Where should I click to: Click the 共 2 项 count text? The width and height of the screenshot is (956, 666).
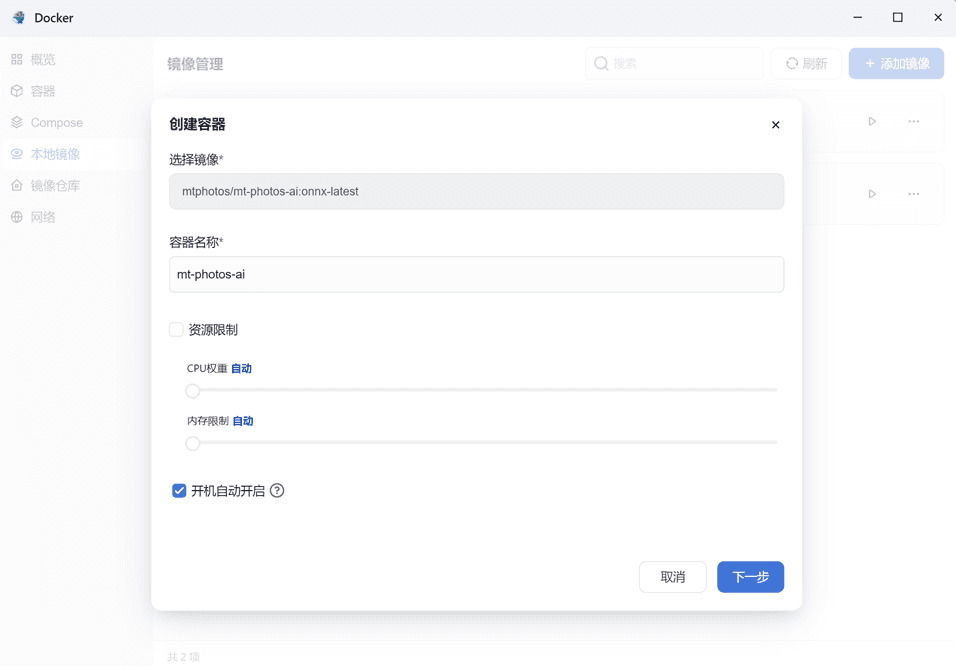point(184,657)
